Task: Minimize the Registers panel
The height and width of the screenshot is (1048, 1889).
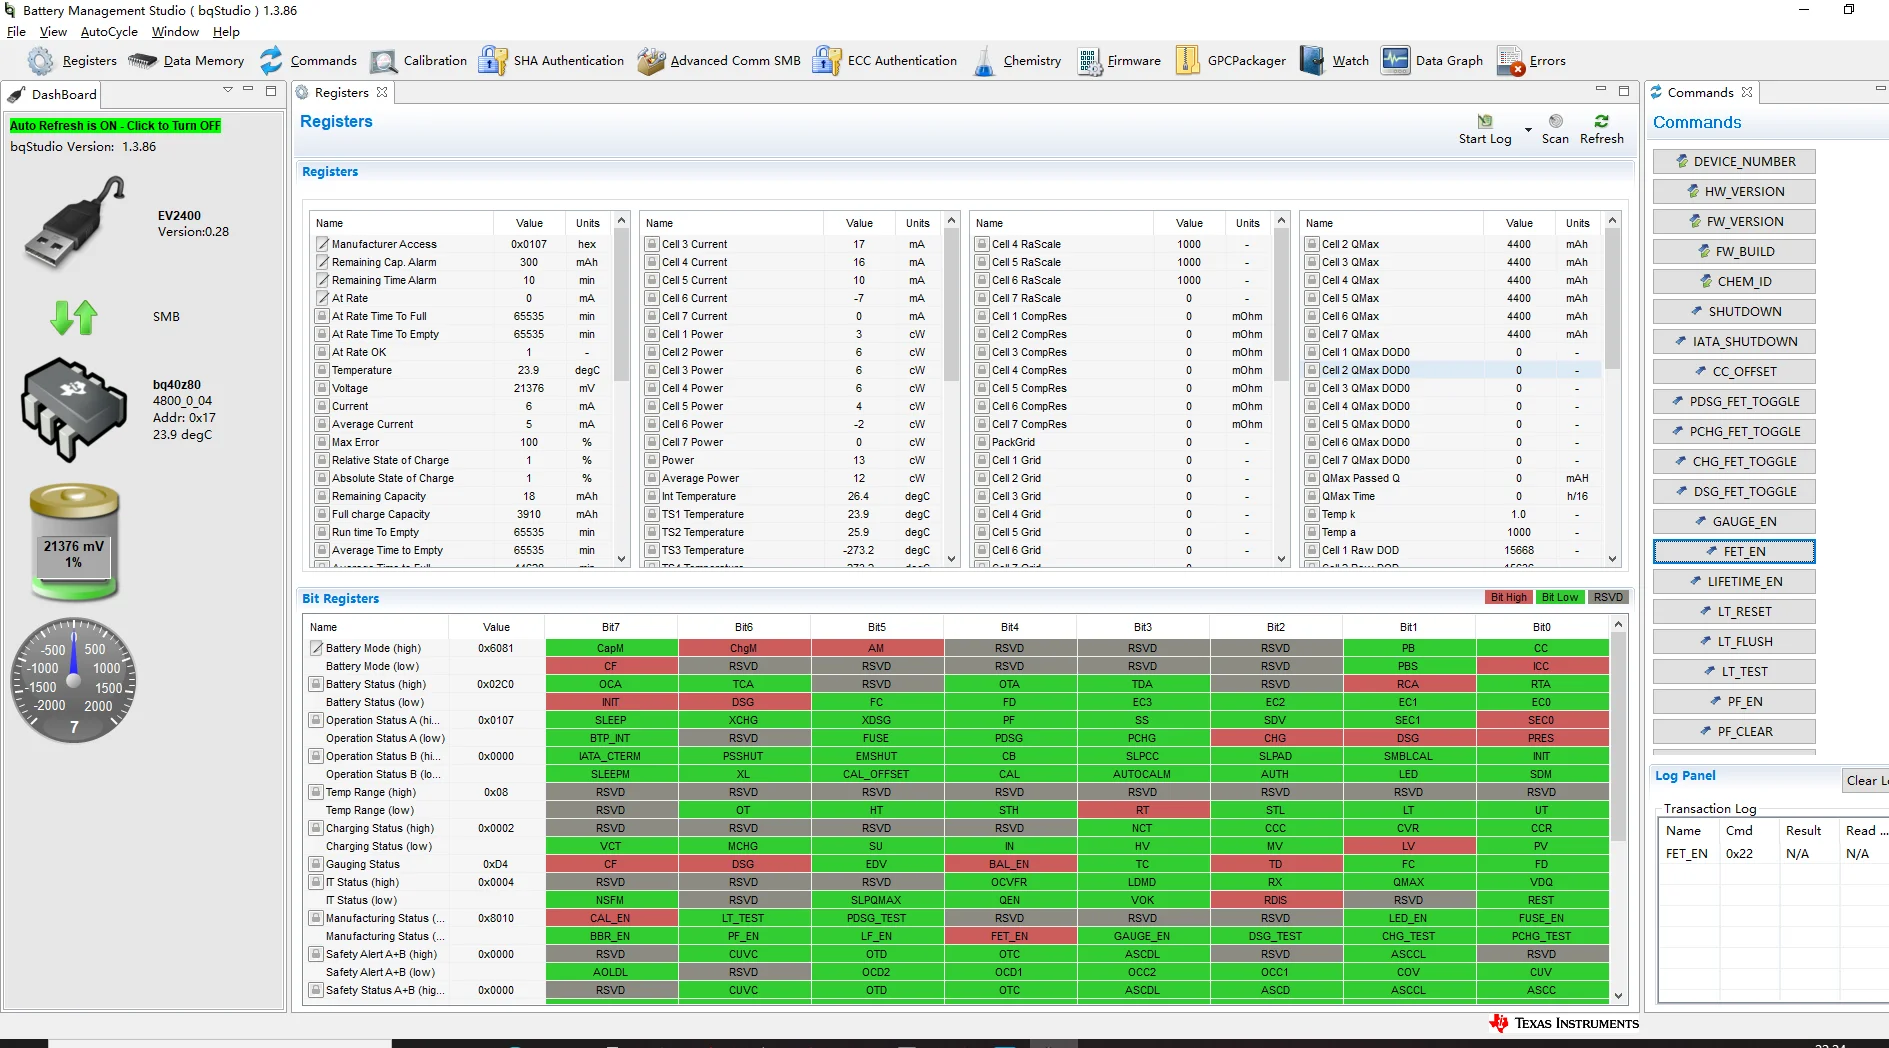Action: 1600,90
